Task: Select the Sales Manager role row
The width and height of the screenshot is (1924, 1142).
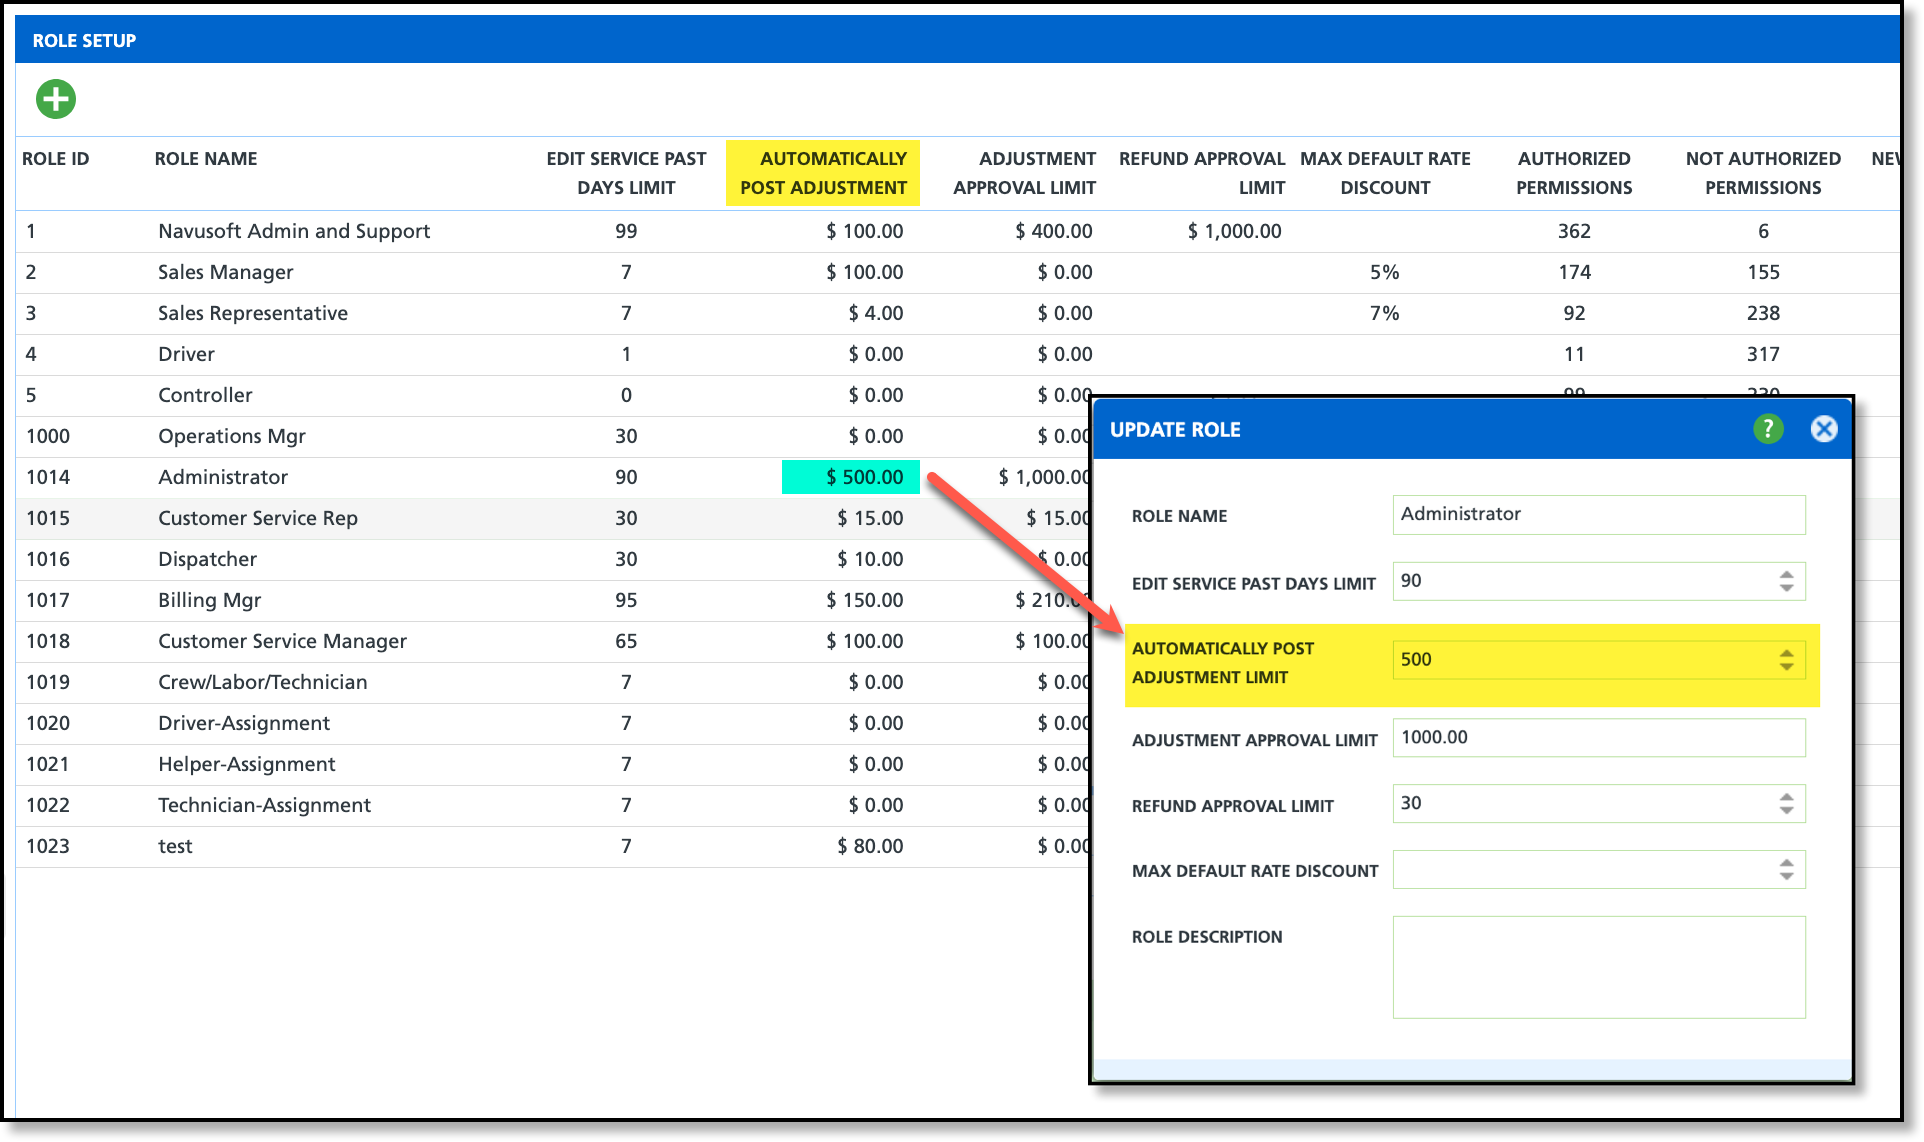Action: click(226, 272)
